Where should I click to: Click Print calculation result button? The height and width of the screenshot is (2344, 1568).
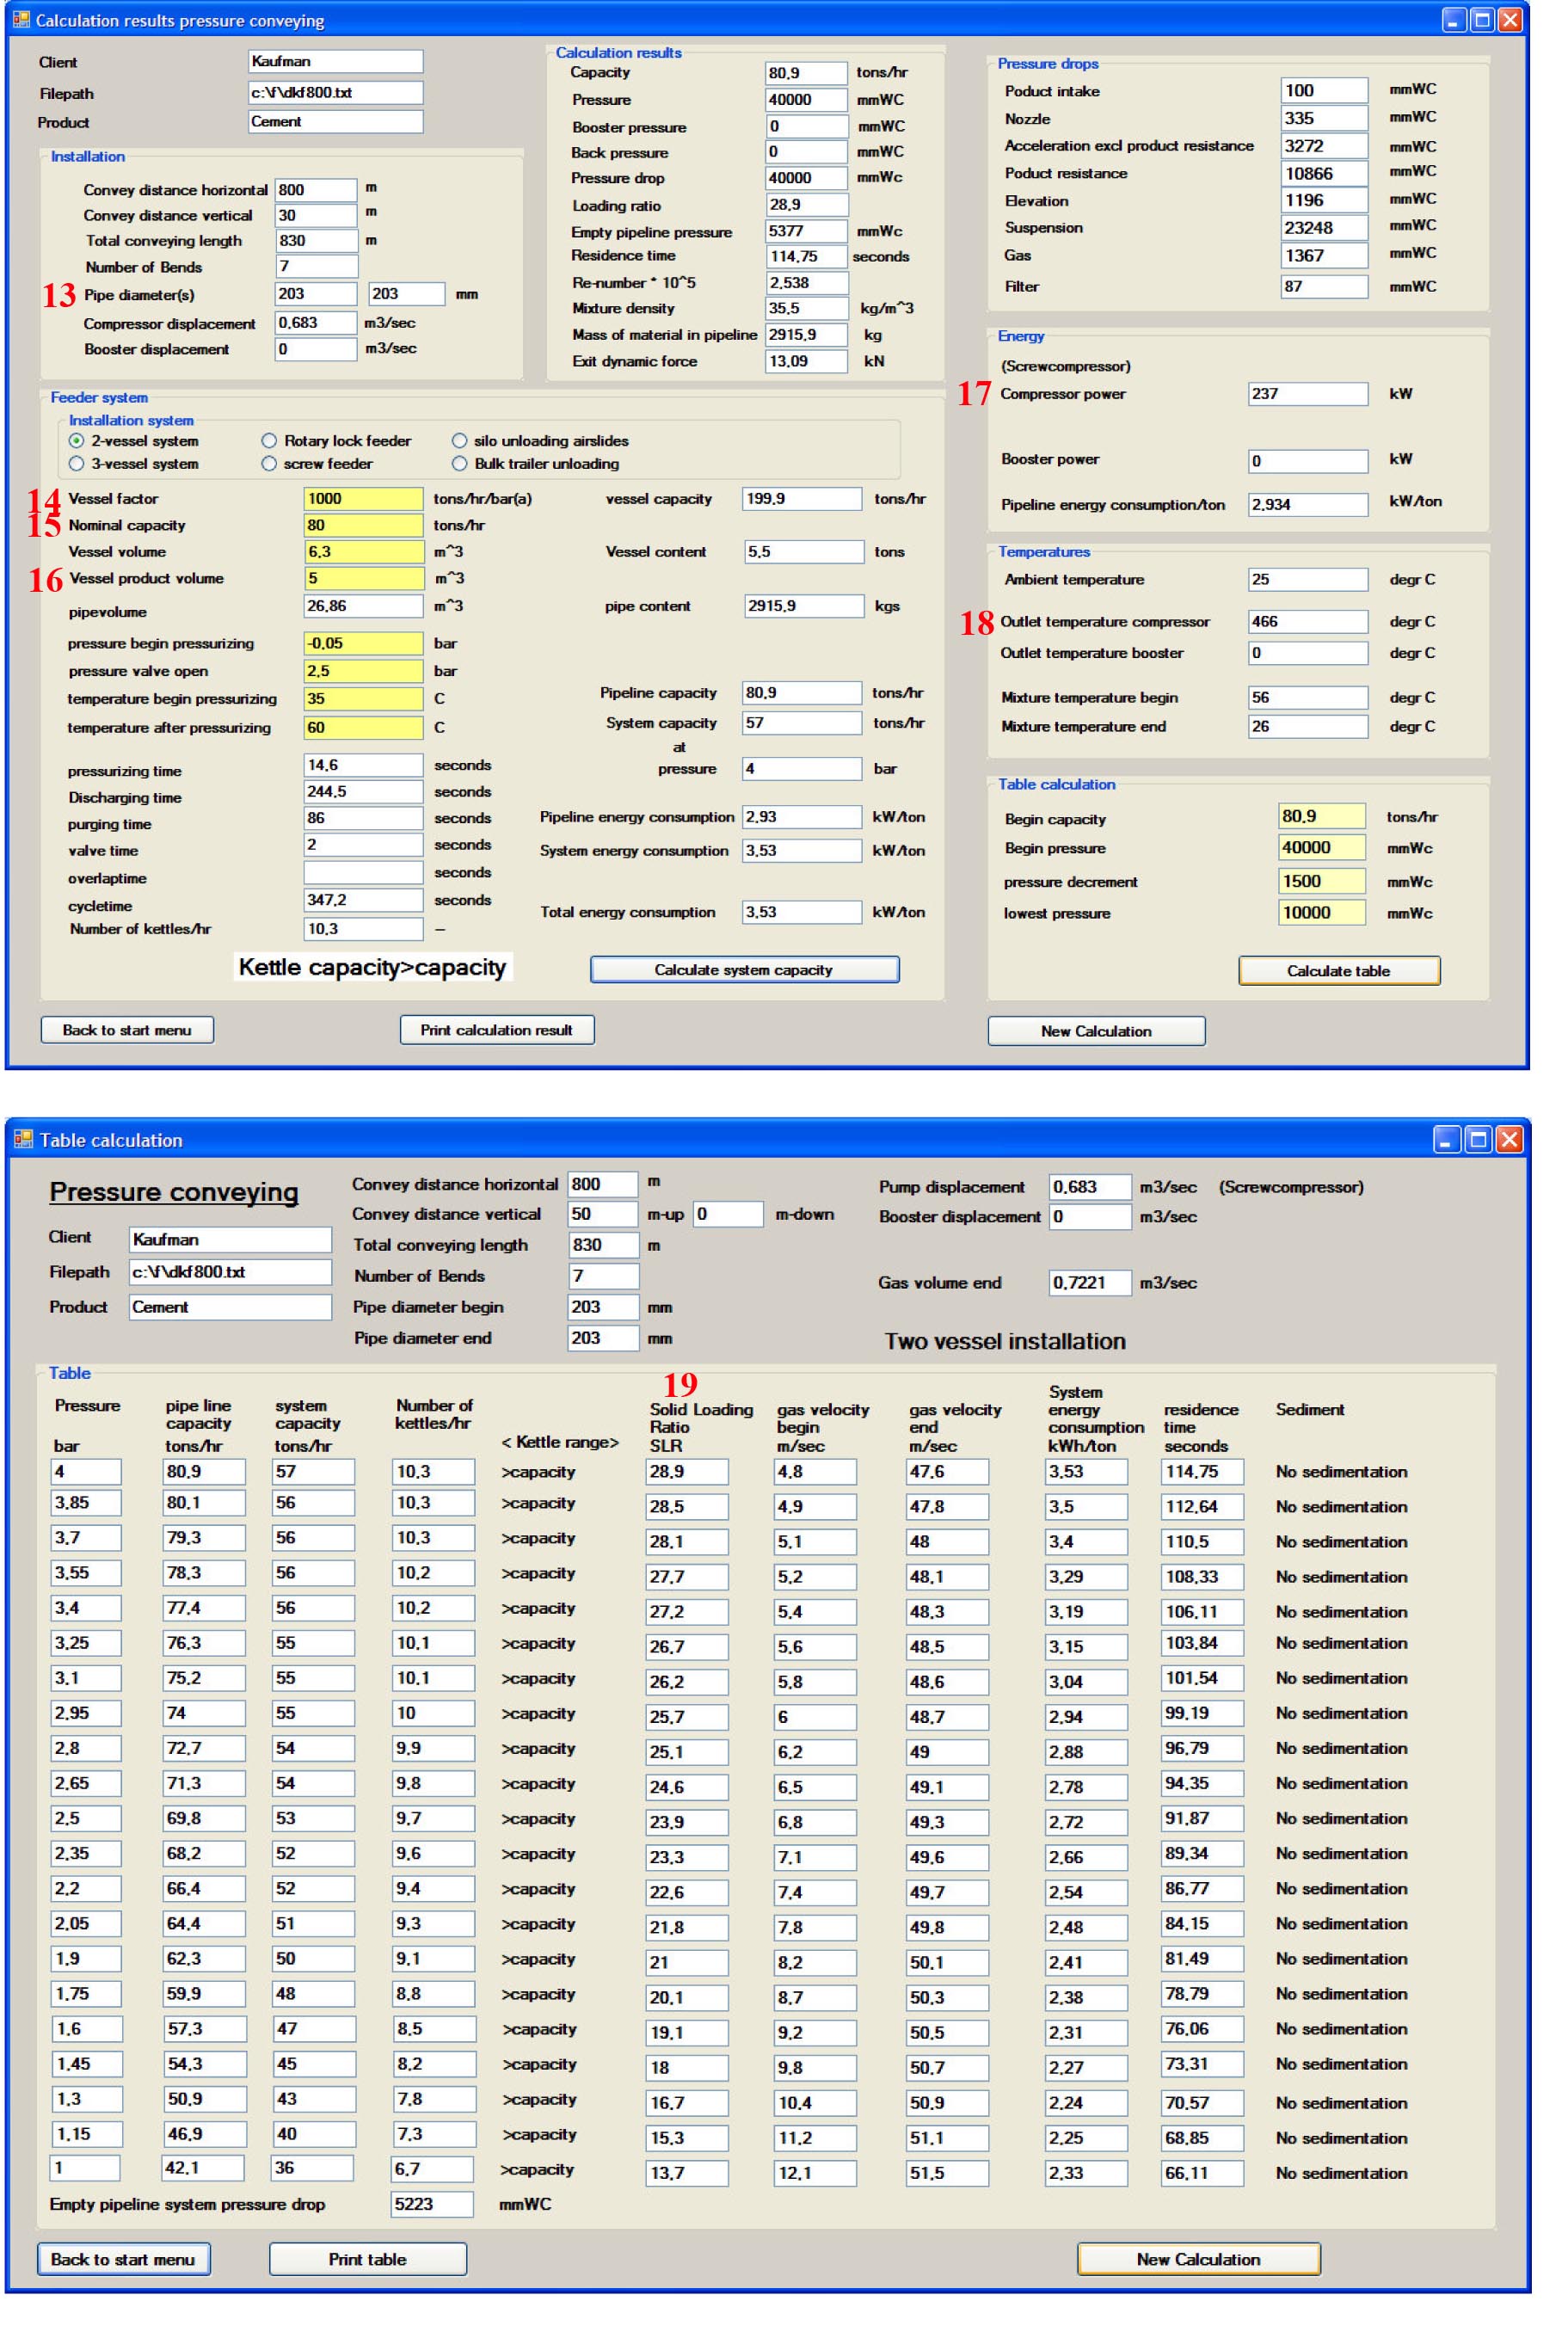(497, 1030)
